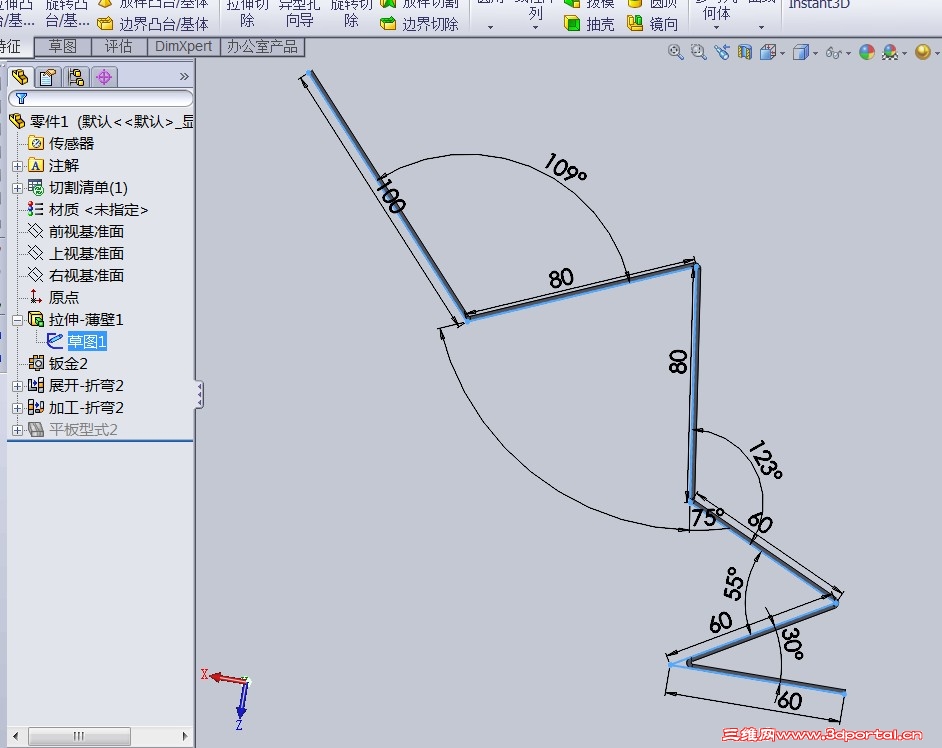Select the 右视基准面 plane
The image size is (942, 748).
pyautogui.click(x=76, y=276)
